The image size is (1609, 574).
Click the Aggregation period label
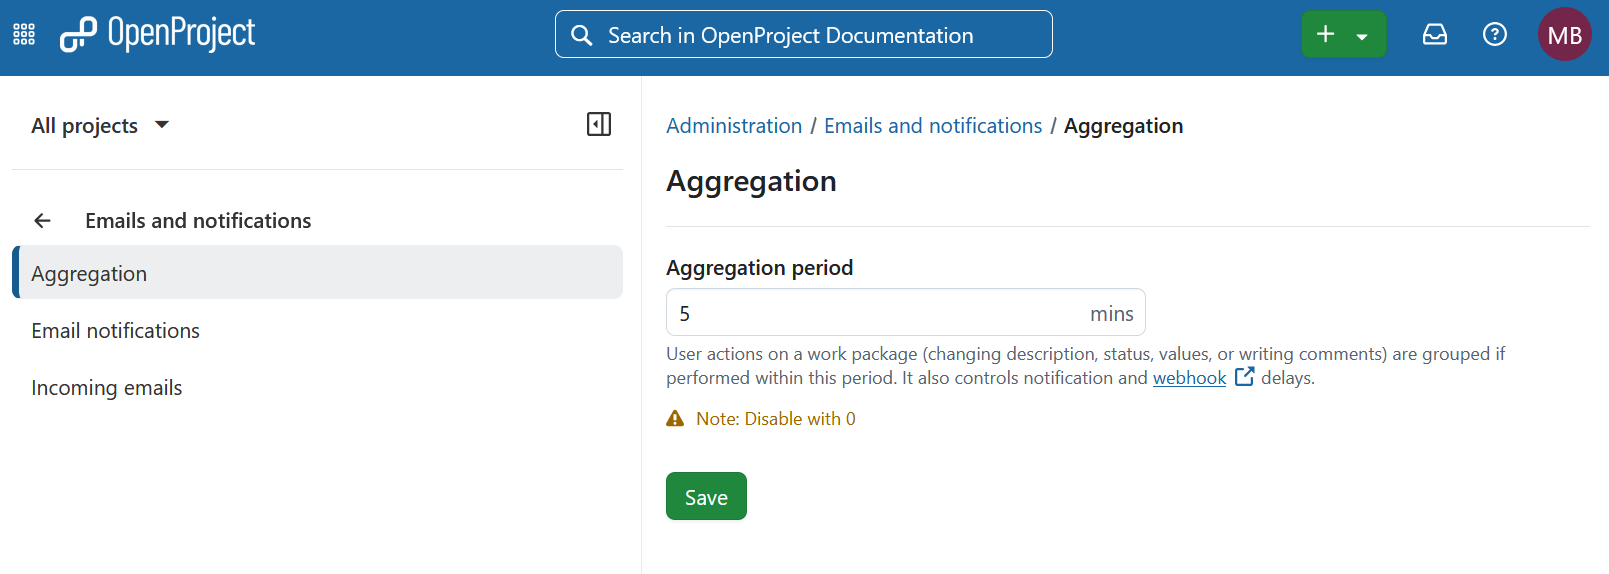[759, 268]
